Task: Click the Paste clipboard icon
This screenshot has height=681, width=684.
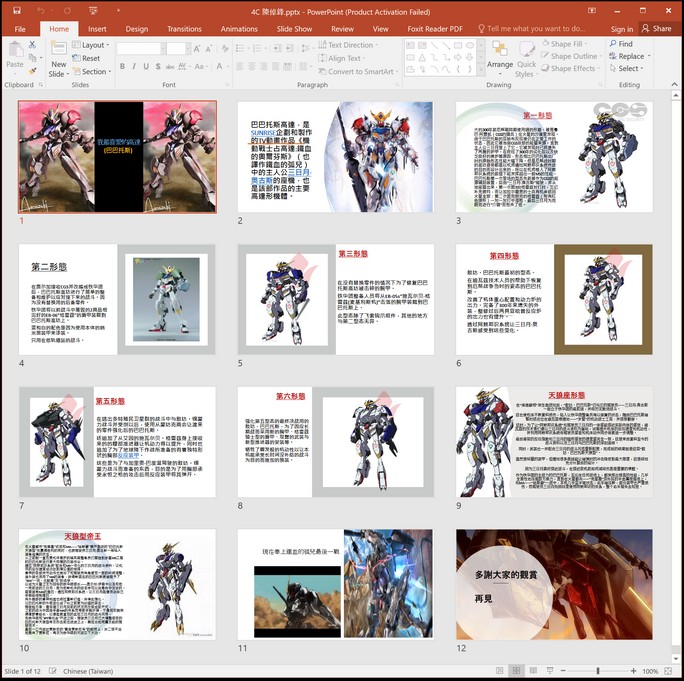Action: point(15,50)
